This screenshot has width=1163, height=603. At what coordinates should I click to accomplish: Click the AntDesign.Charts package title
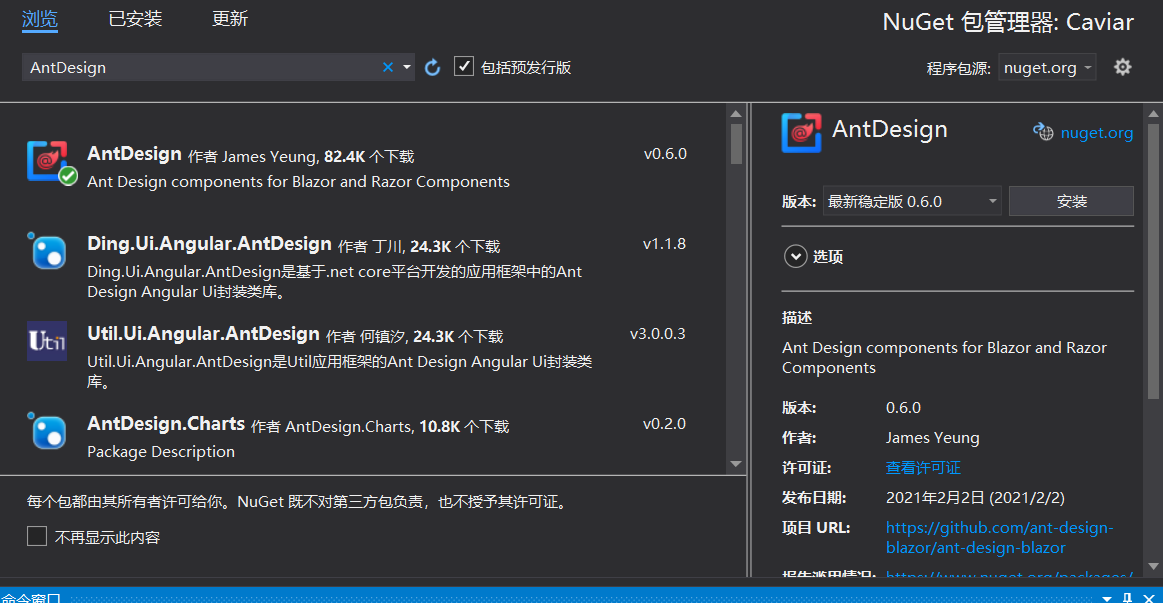[165, 424]
